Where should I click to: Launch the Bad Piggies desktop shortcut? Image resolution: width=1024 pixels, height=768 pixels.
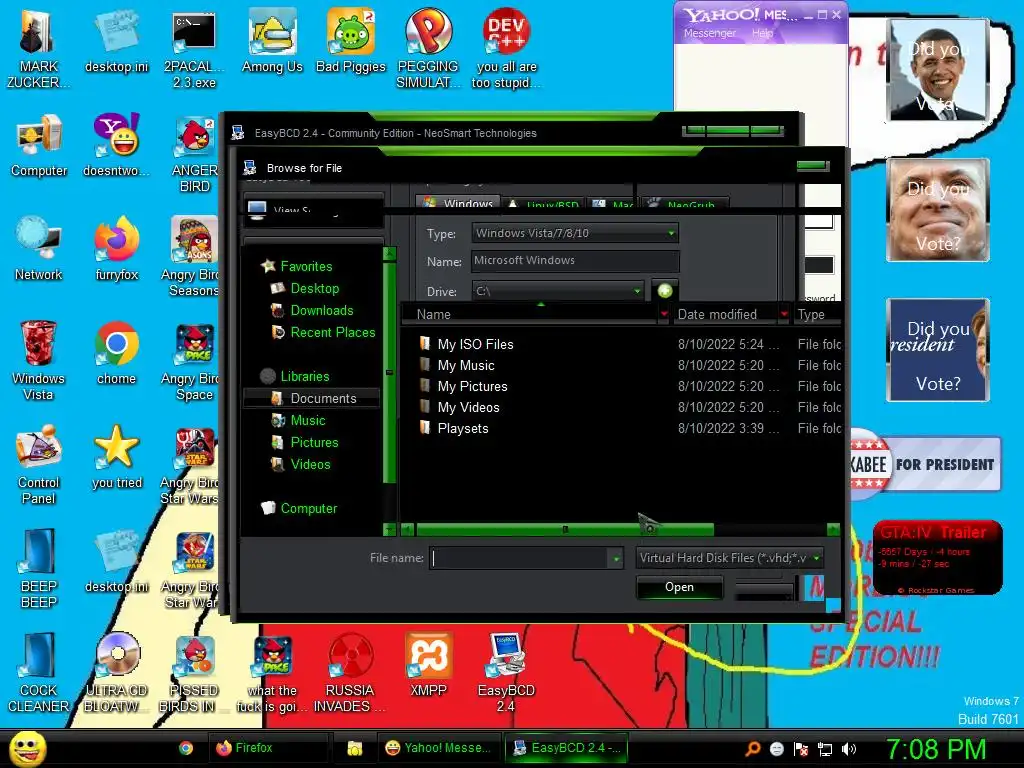pos(351,41)
